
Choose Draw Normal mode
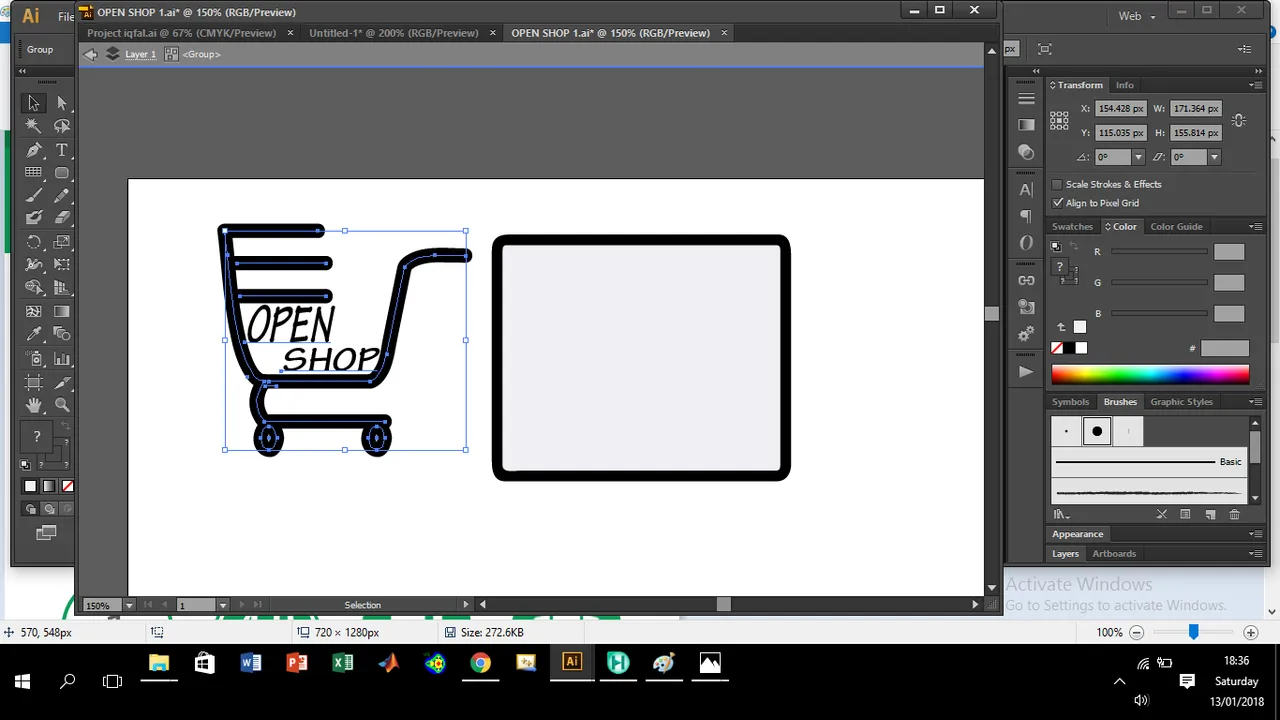pos(31,509)
